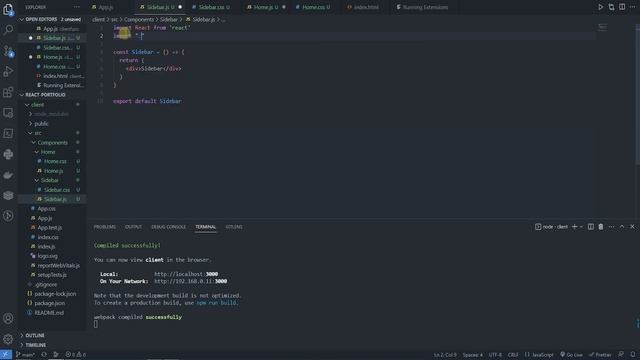This screenshot has height=360, width=640.
Task: Switch to the Home.js editor tab
Action: tap(266, 7)
